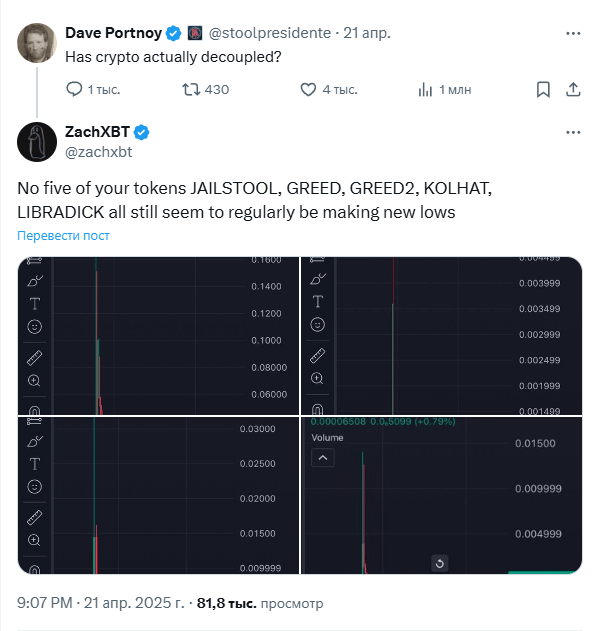Collapse the Volume indicator chevron
This screenshot has height=631, width=599.
323,458
